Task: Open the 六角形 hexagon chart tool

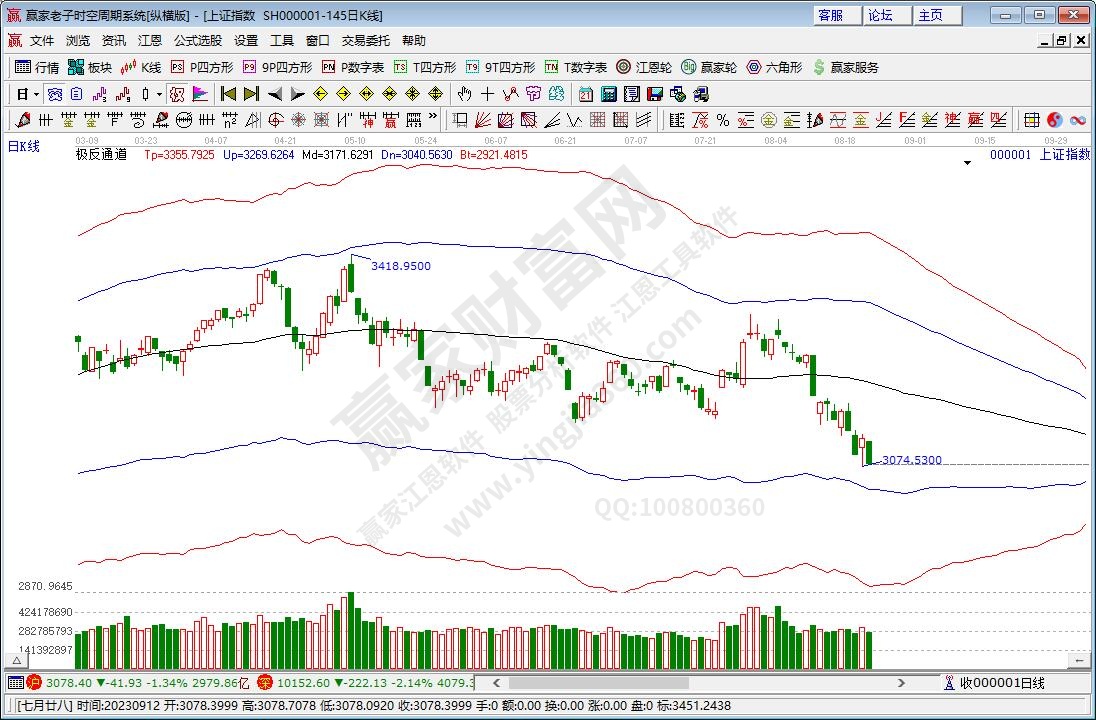Action: pyautogui.click(x=774, y=67)
